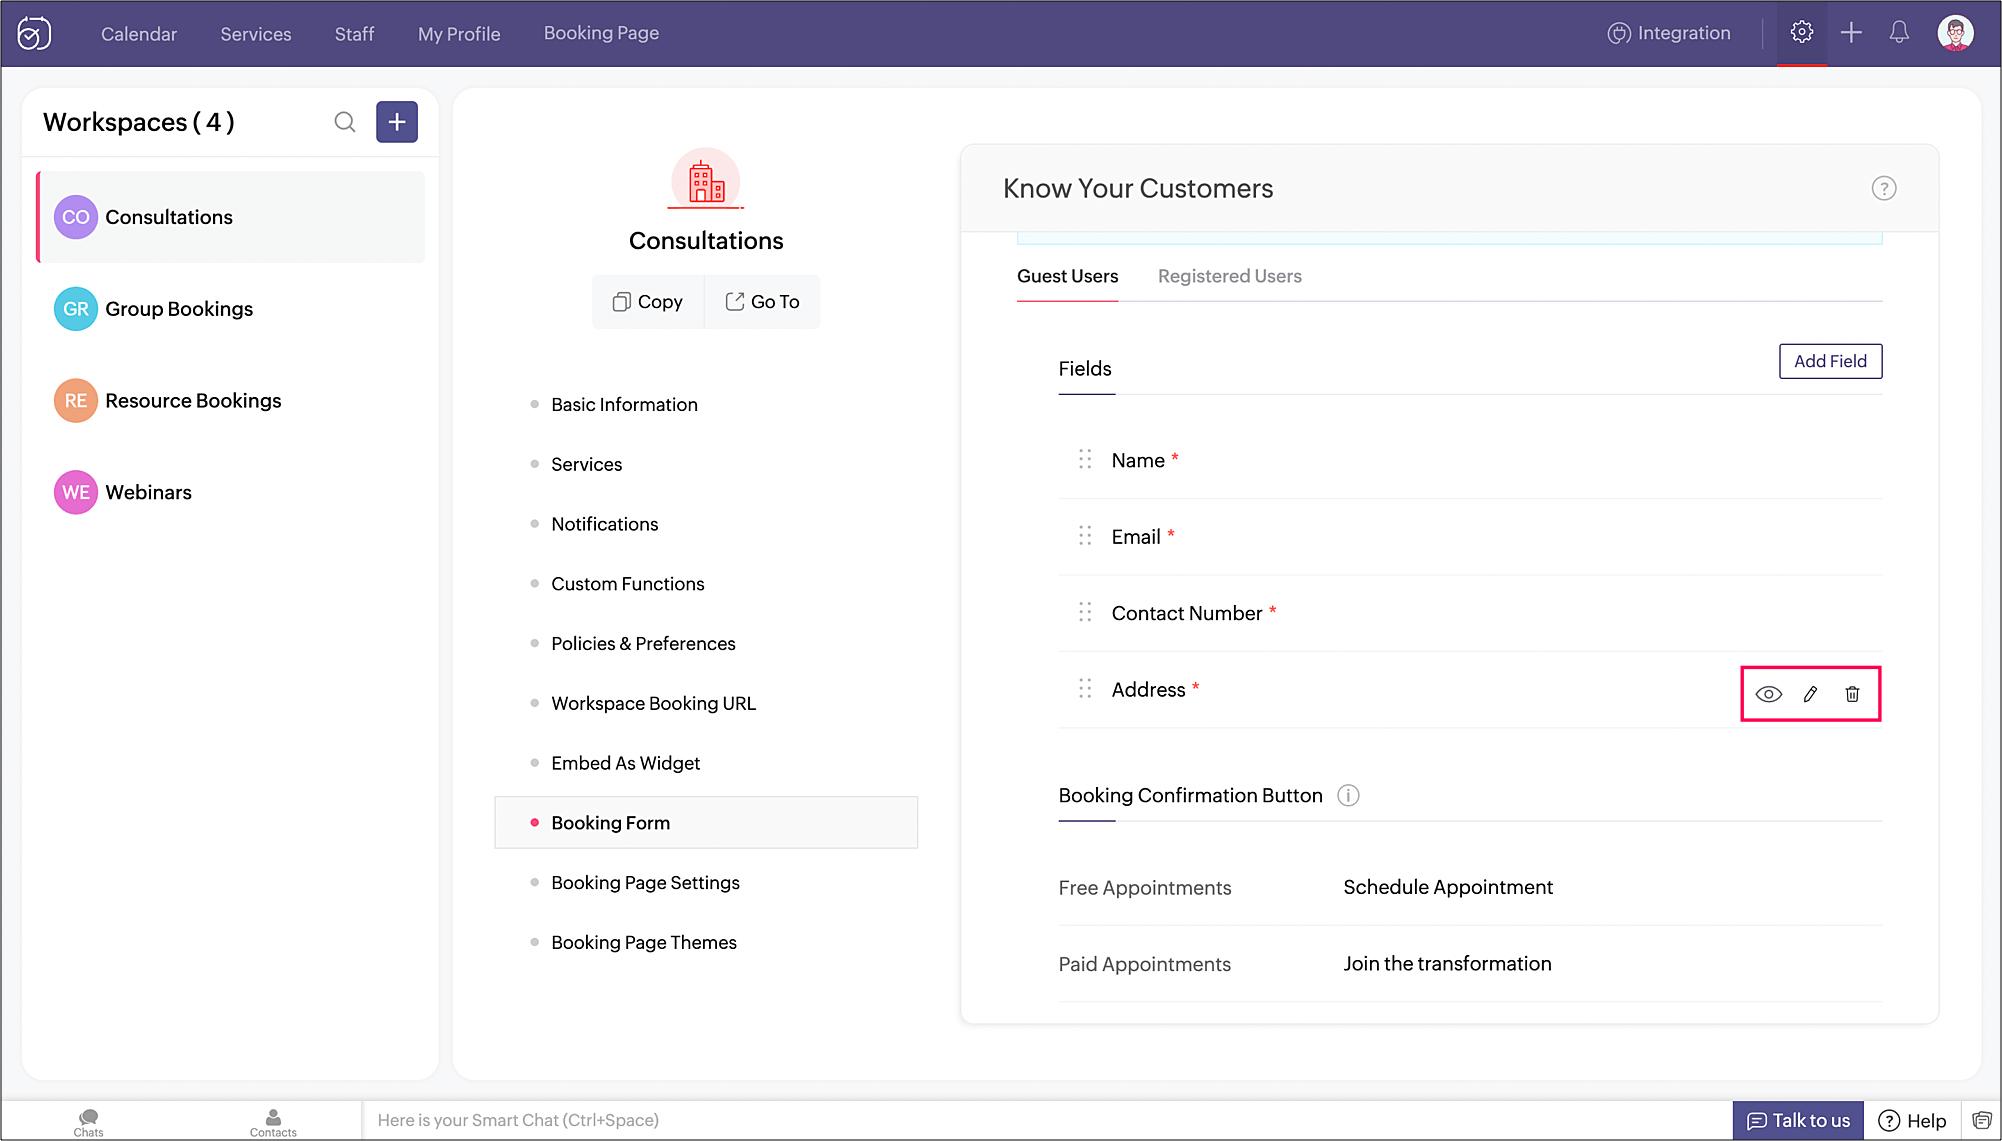
Task: Click Booking Confirmation Button info icon
Action: pos(1348,796)
